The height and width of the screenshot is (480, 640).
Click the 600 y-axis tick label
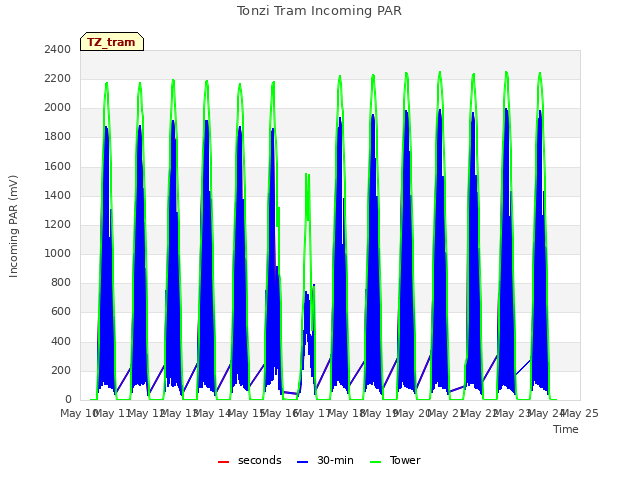click(61, 312)
